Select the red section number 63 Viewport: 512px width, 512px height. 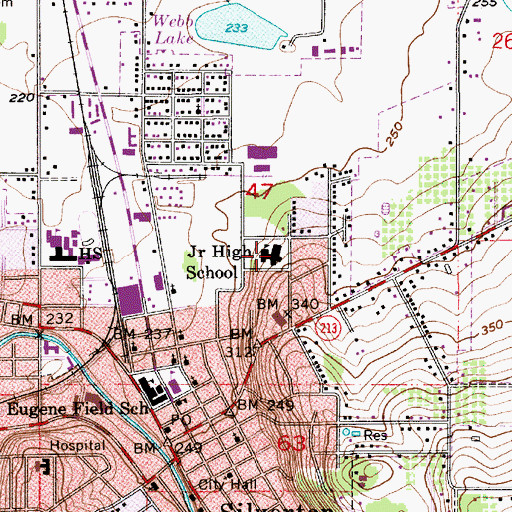[x=291, y=443]
